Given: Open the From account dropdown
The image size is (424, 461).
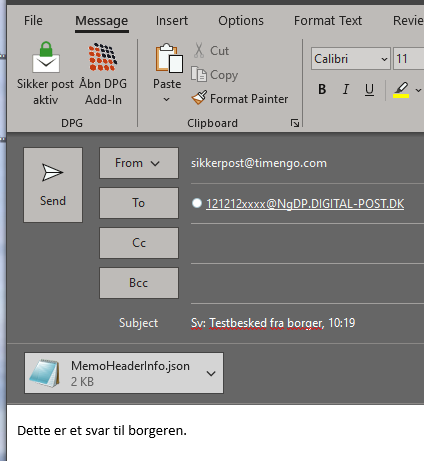Looking at the screenshot, I should point(139,163).
